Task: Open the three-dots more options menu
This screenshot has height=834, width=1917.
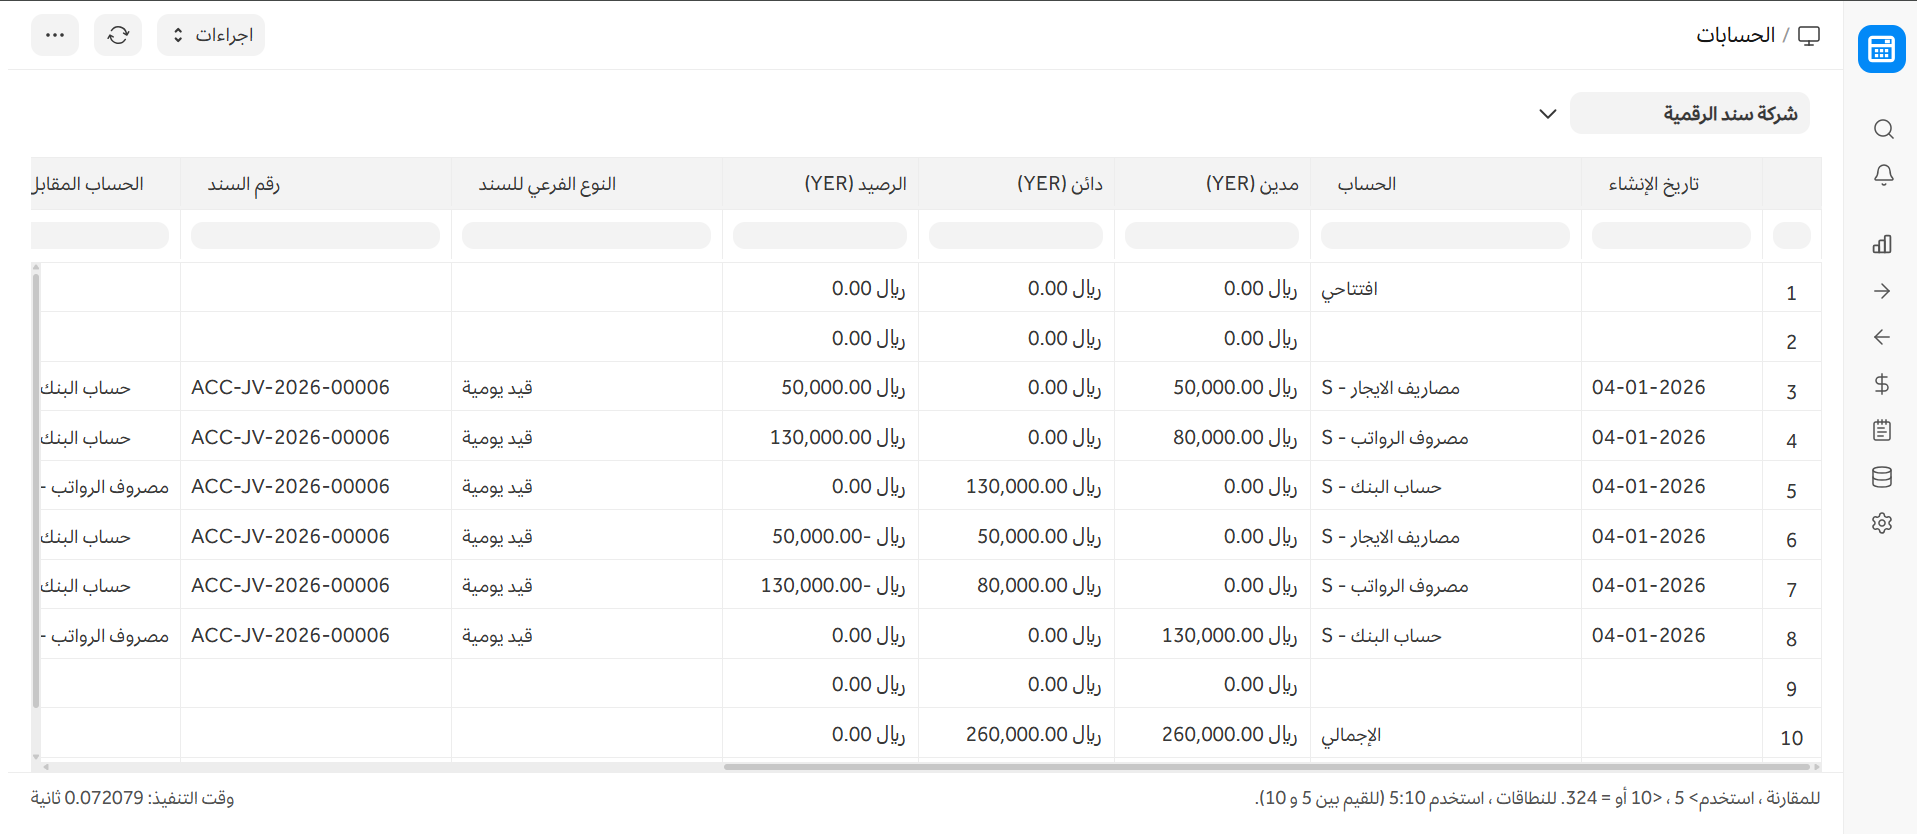Action: [x=55, y=35]
